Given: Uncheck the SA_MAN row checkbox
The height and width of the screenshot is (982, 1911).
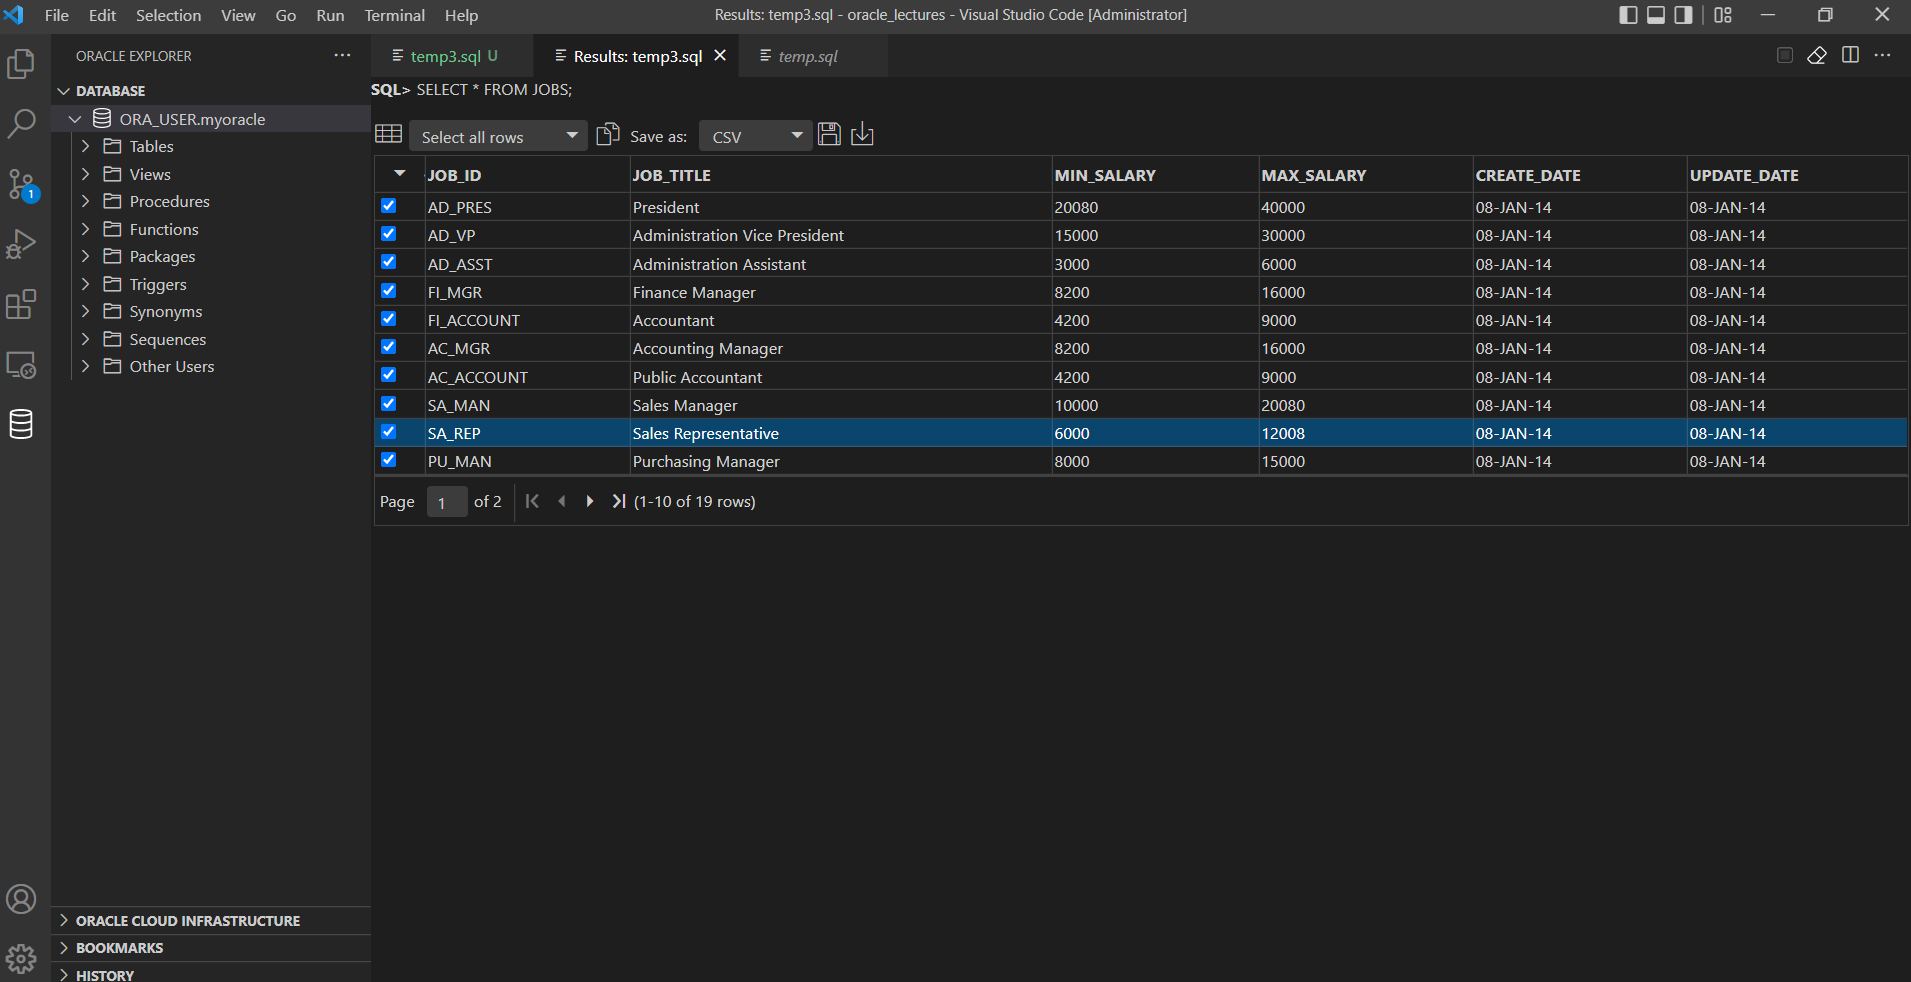Looking at the screenshot, I should pyautogui.click(x=389, y=403).
